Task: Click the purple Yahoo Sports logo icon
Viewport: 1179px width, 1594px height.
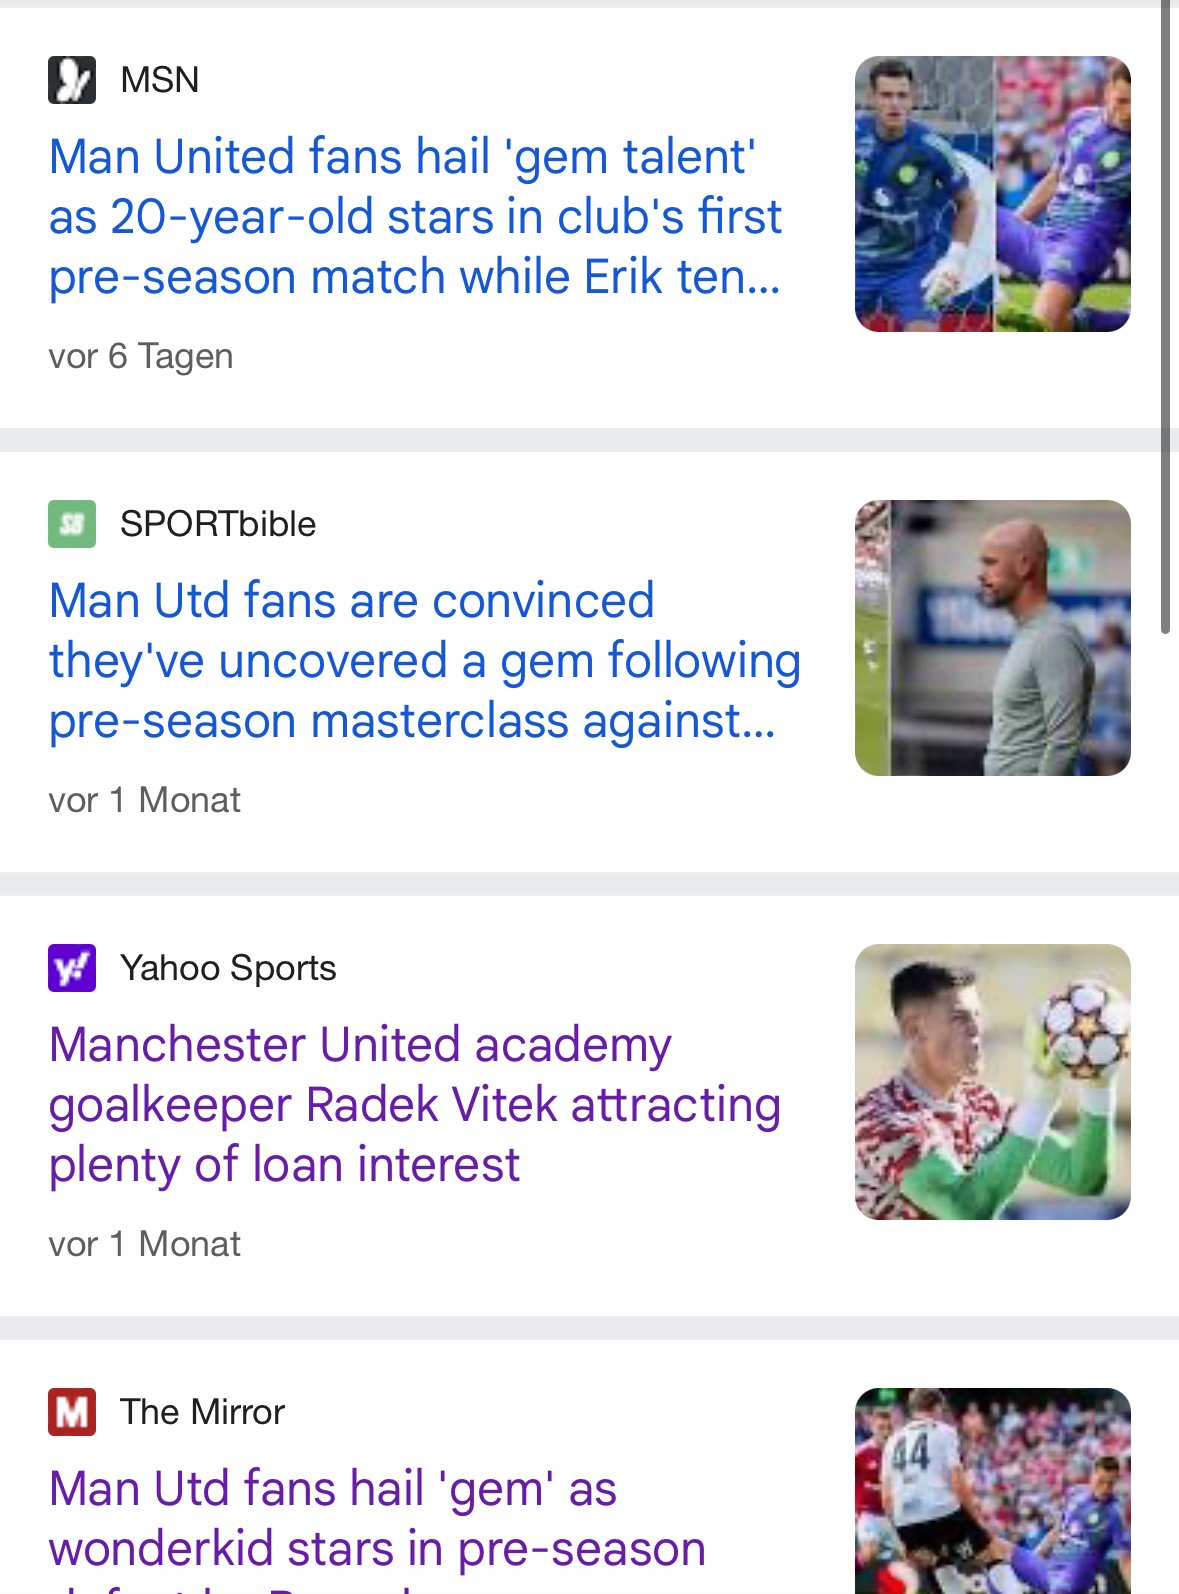Action: [x=72, y=968]
